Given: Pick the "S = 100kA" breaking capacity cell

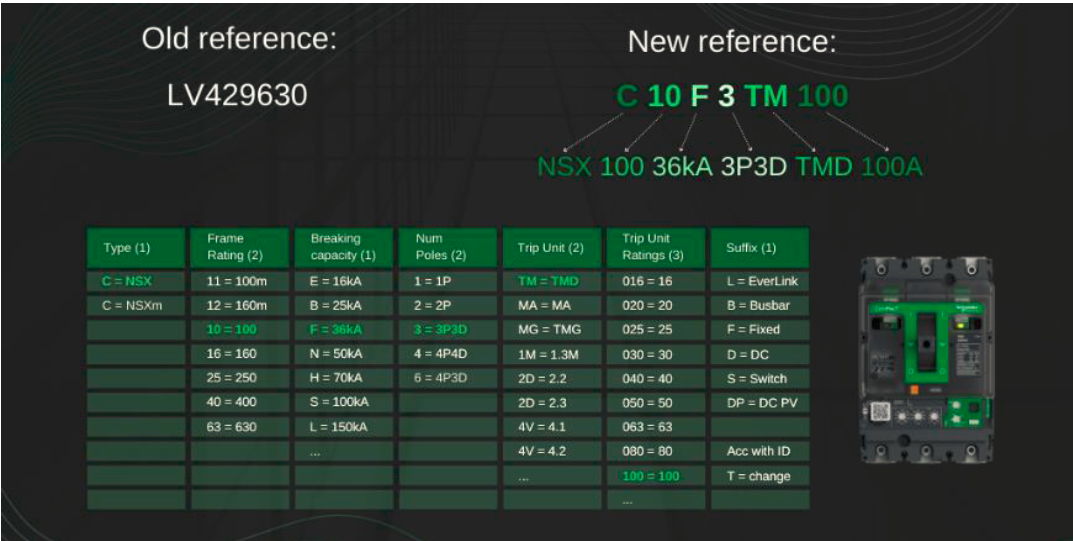Looking at the screenshot, I should click(x=344, y=402).
